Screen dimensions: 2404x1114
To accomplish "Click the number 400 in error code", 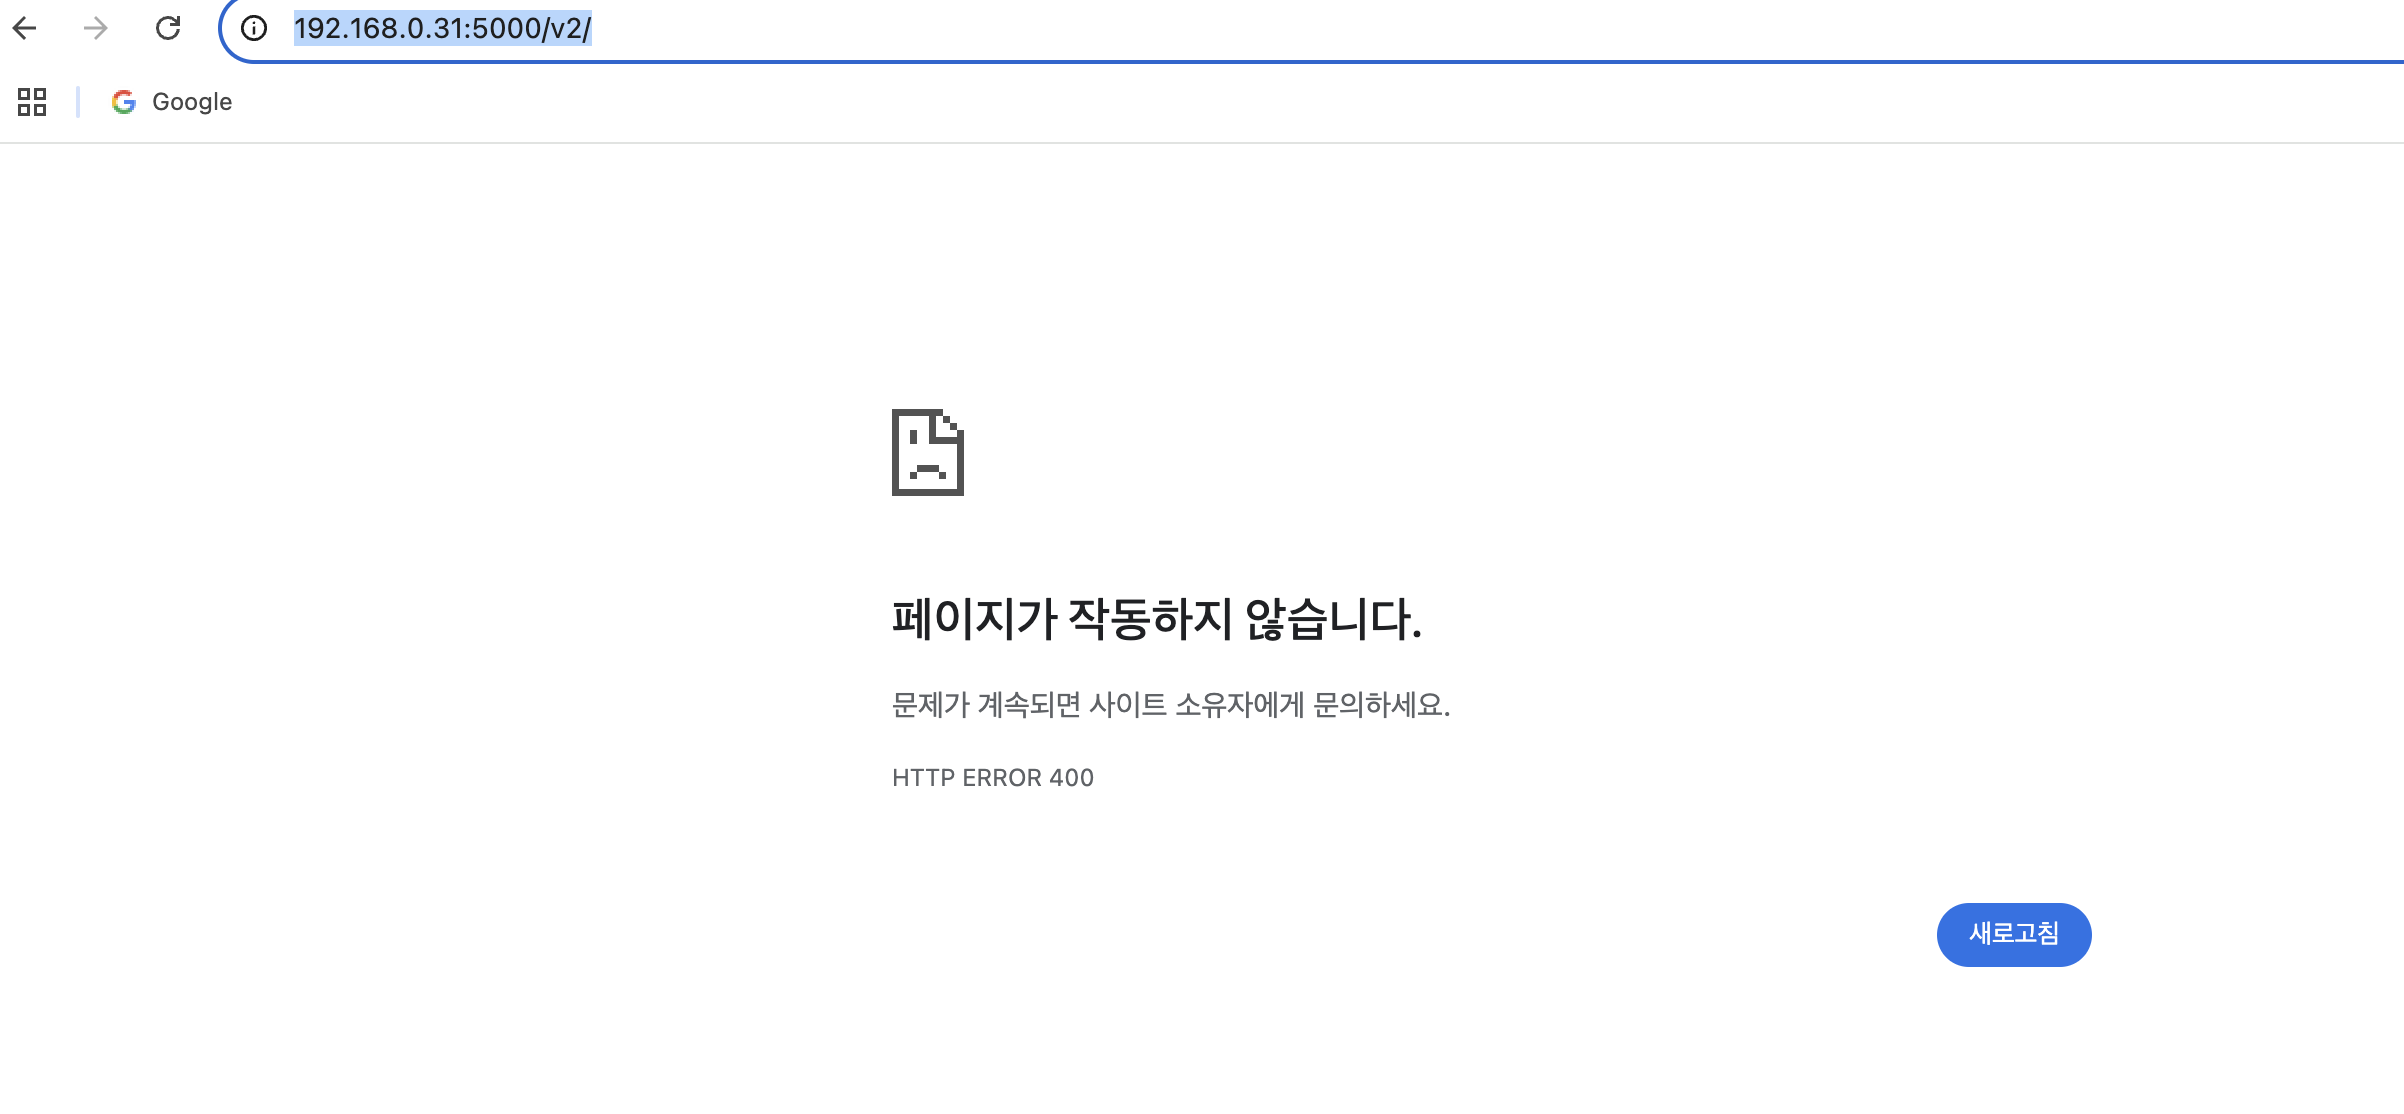I will tap(1071, 778).
